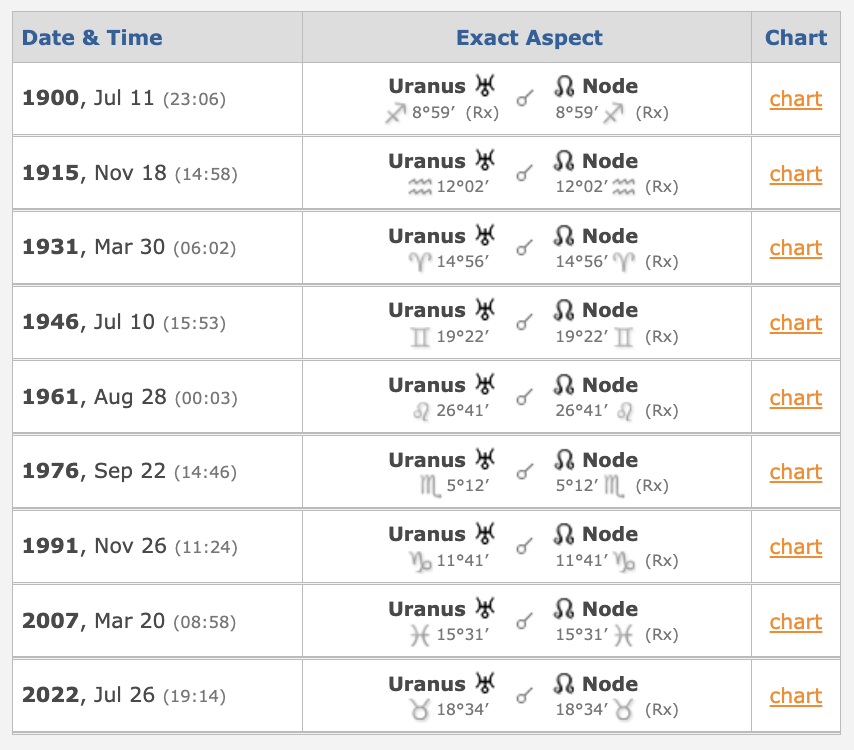Click the Taurus sign icon under Uranus in 2022
This screenshot has width=854, height=750.
click(x=420, y=710)
